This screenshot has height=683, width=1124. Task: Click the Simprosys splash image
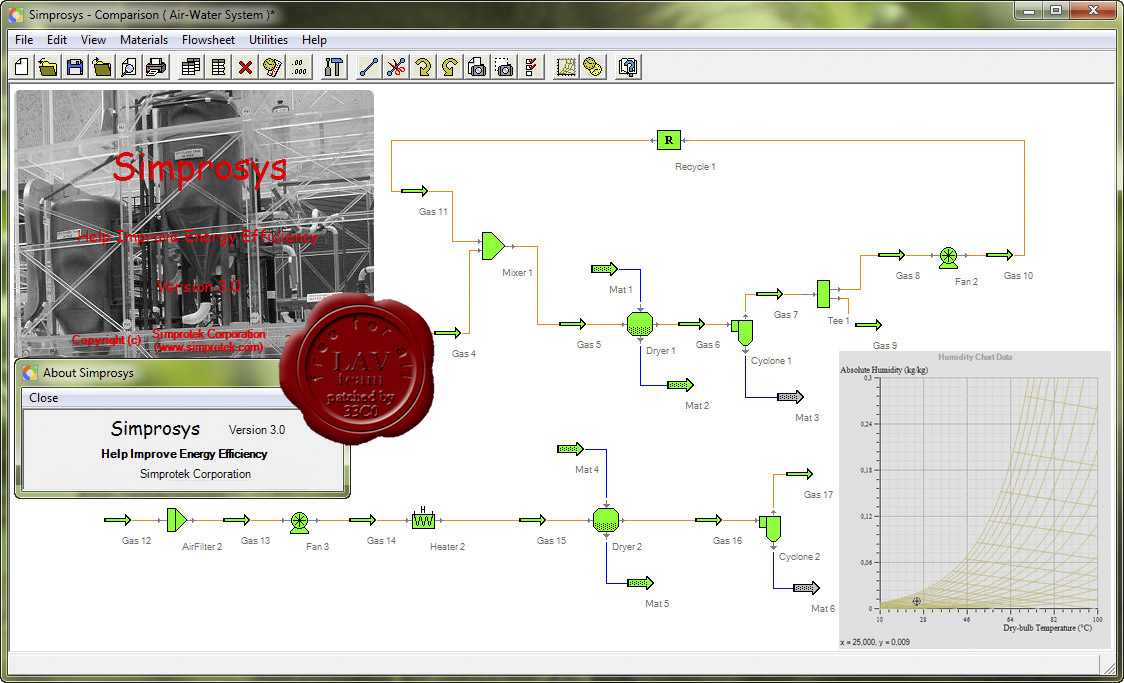[194, 224]
